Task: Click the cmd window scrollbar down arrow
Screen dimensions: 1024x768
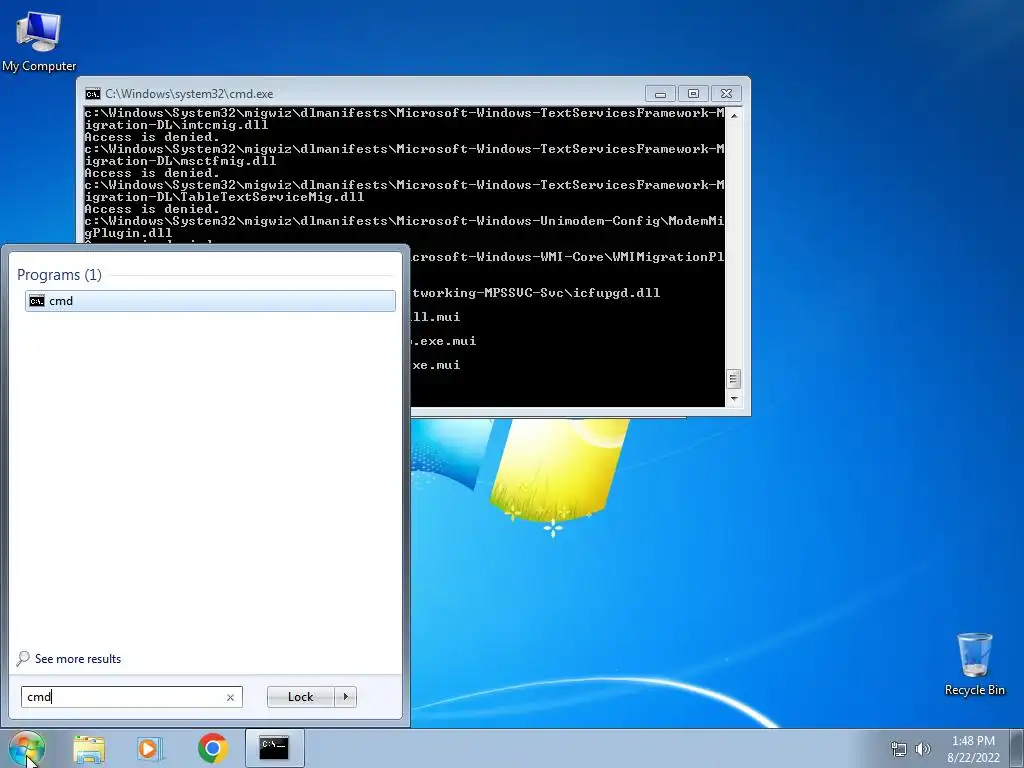Action: click(x=734, y=398)
